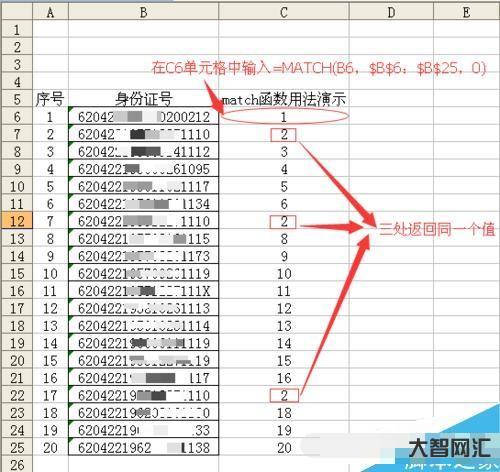
Task: Select cell C7 showing value 2
Action: [x=284, y=134]
